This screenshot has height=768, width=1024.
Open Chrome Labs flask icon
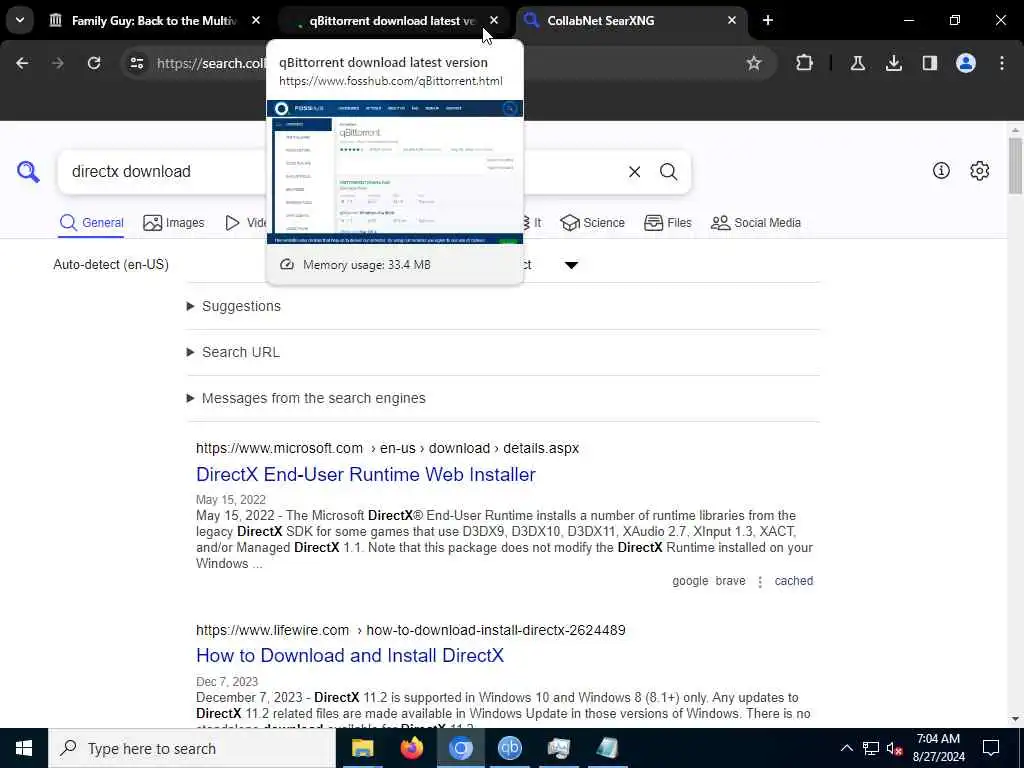click(x=857, y=63)
